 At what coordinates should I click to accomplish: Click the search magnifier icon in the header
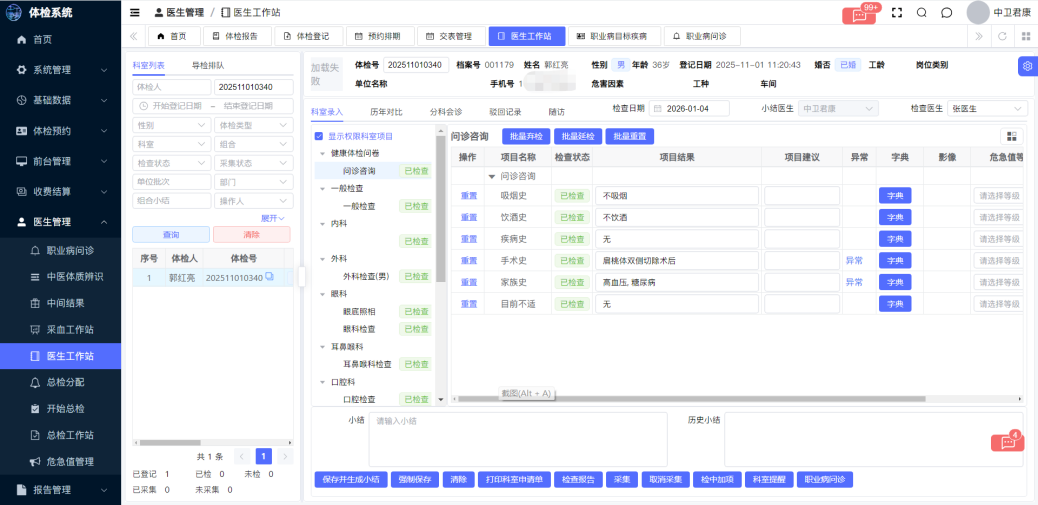(922, 13)
